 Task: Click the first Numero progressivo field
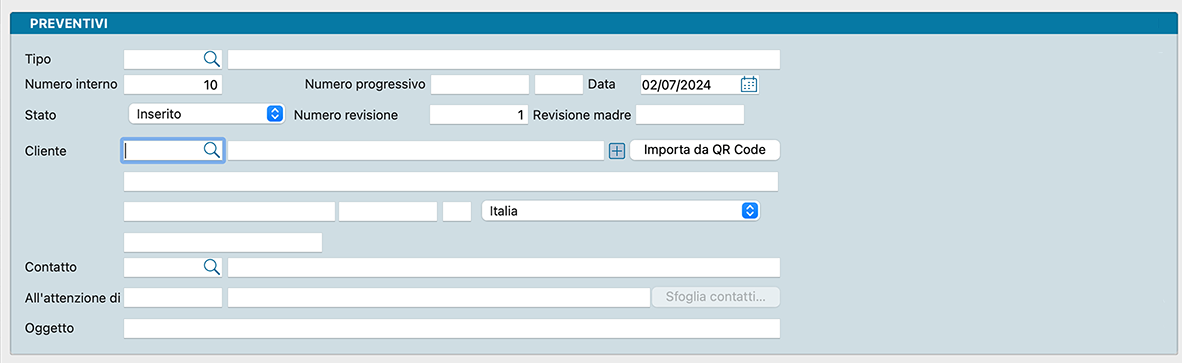pyautogui.click(x=480, y=84)
